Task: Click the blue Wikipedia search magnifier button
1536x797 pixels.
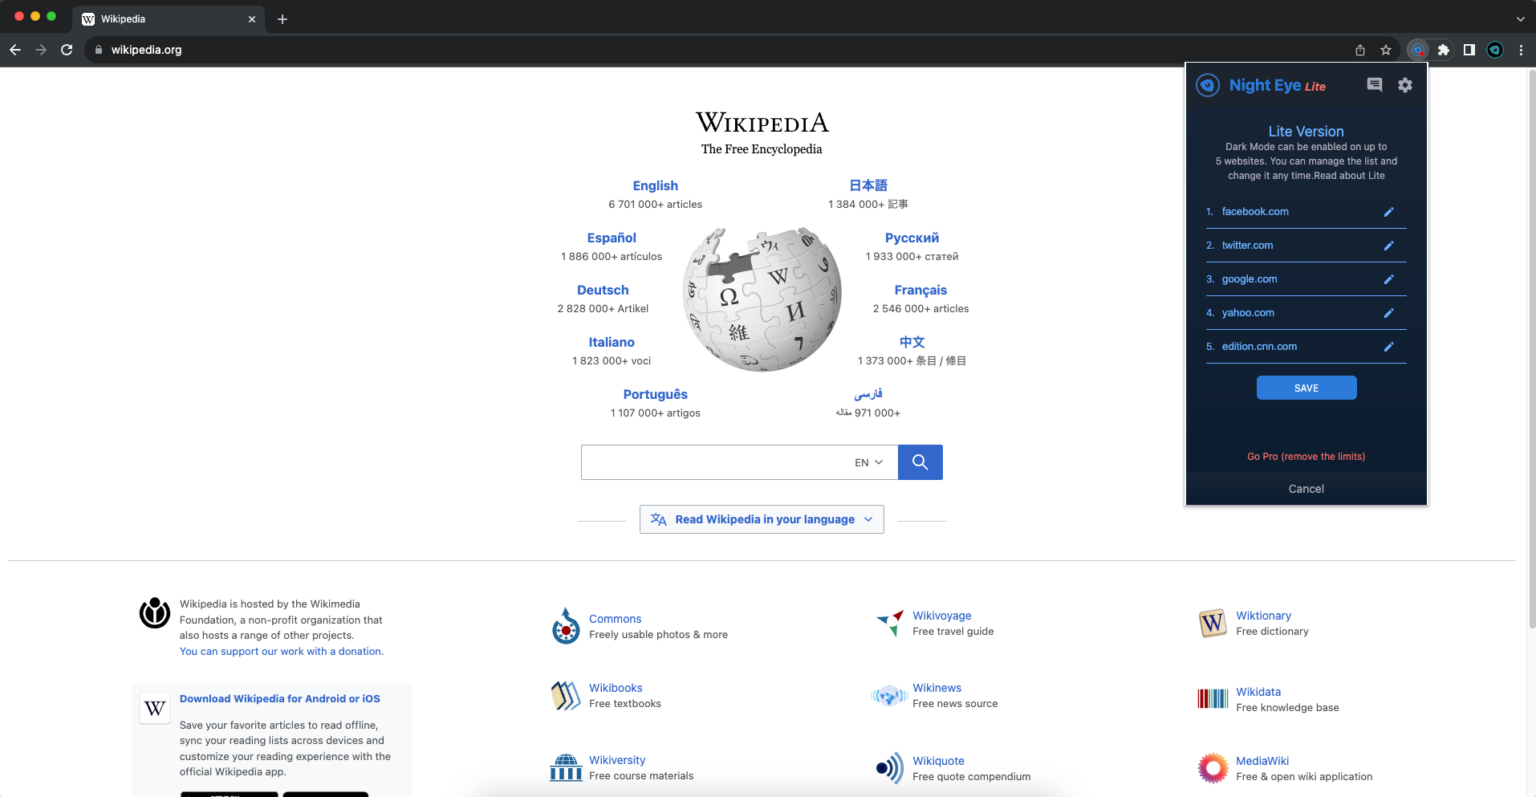Action: (920, 462)
